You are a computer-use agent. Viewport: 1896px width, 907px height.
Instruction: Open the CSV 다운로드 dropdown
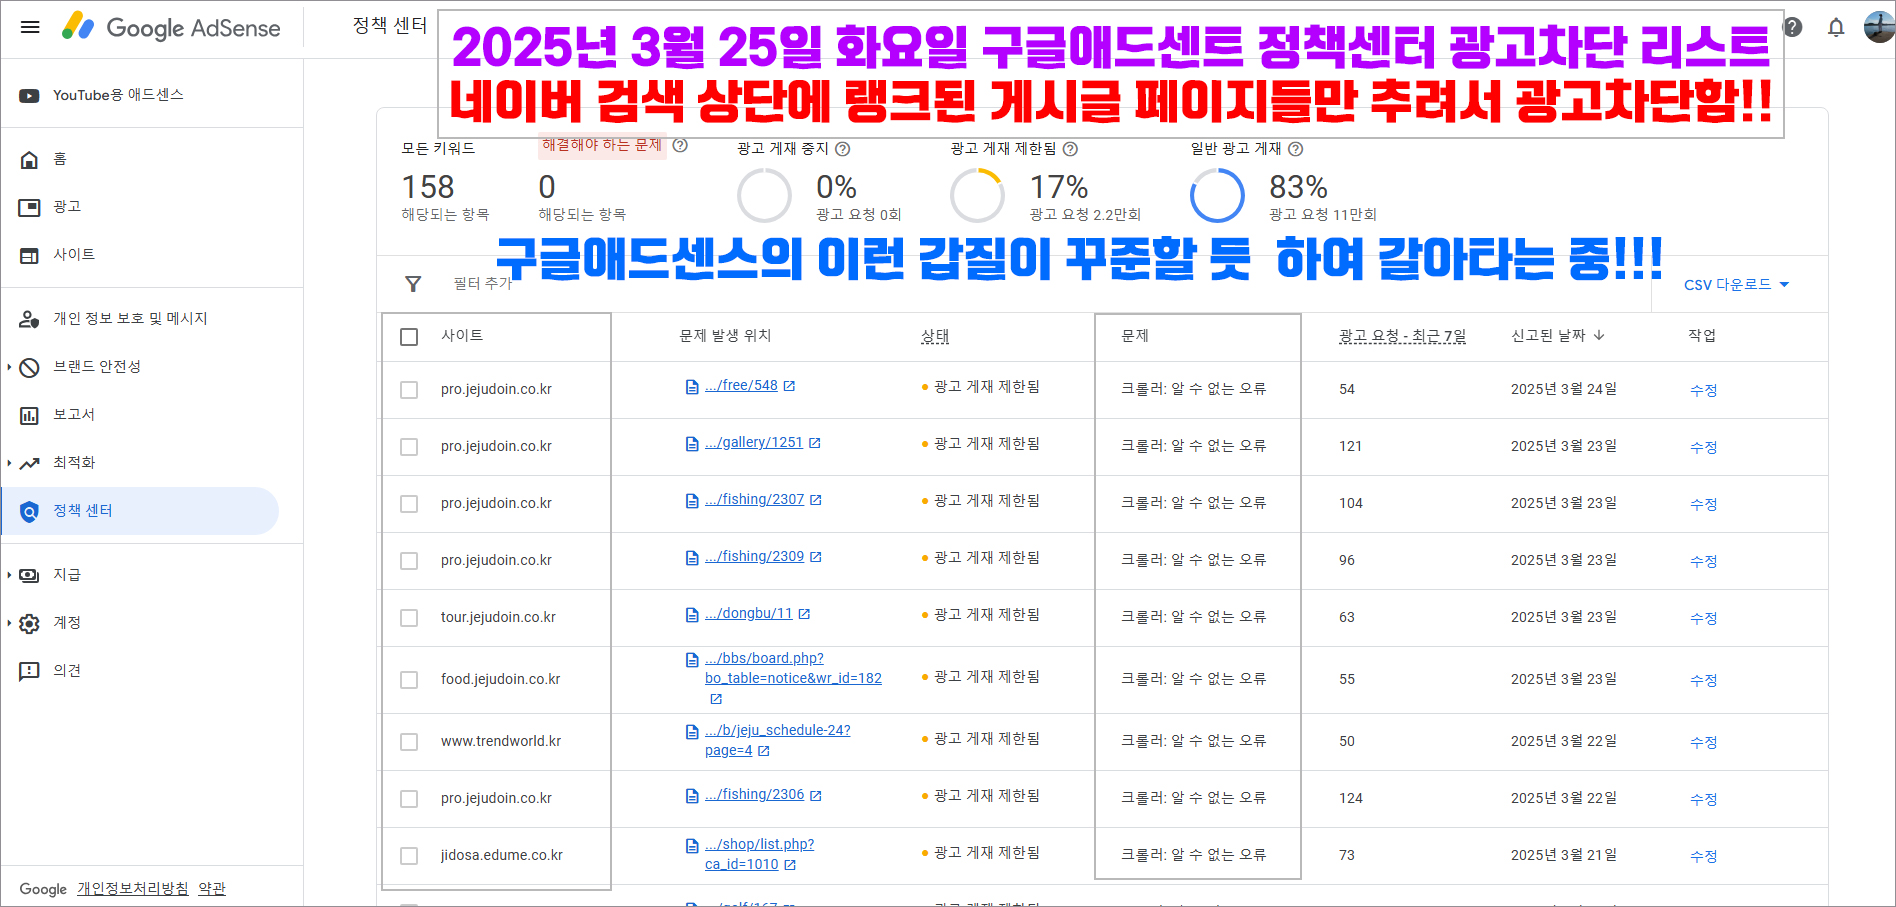pyautogui.click(x=1737, y=285)
